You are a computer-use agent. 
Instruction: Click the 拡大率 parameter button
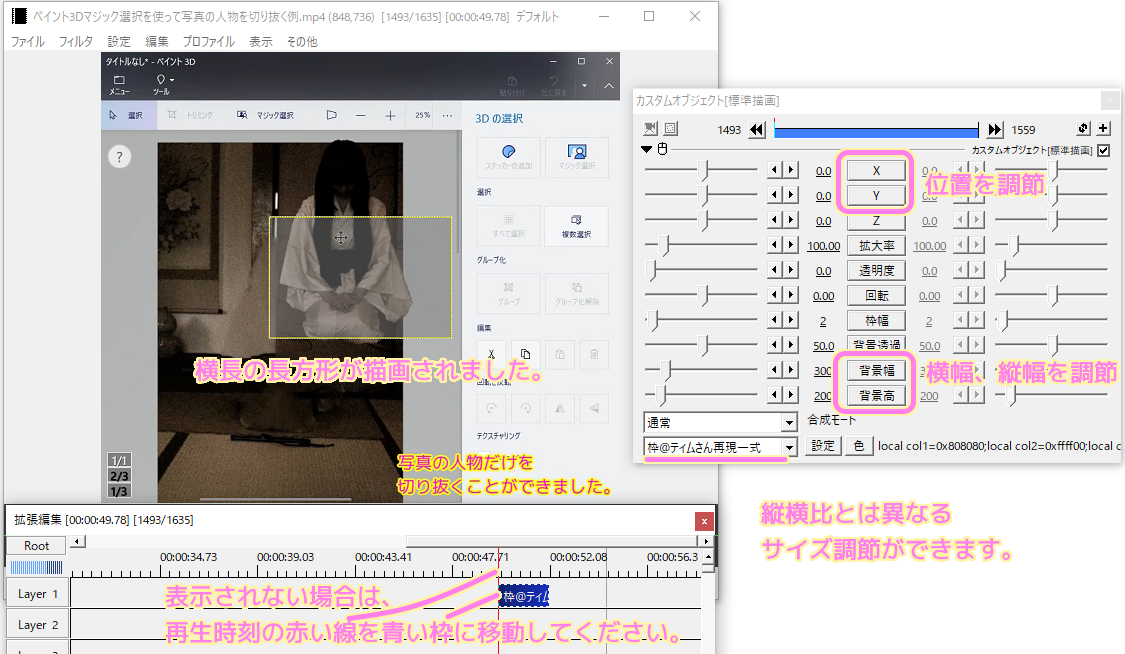pyautogui.click(x=876, y=246)
